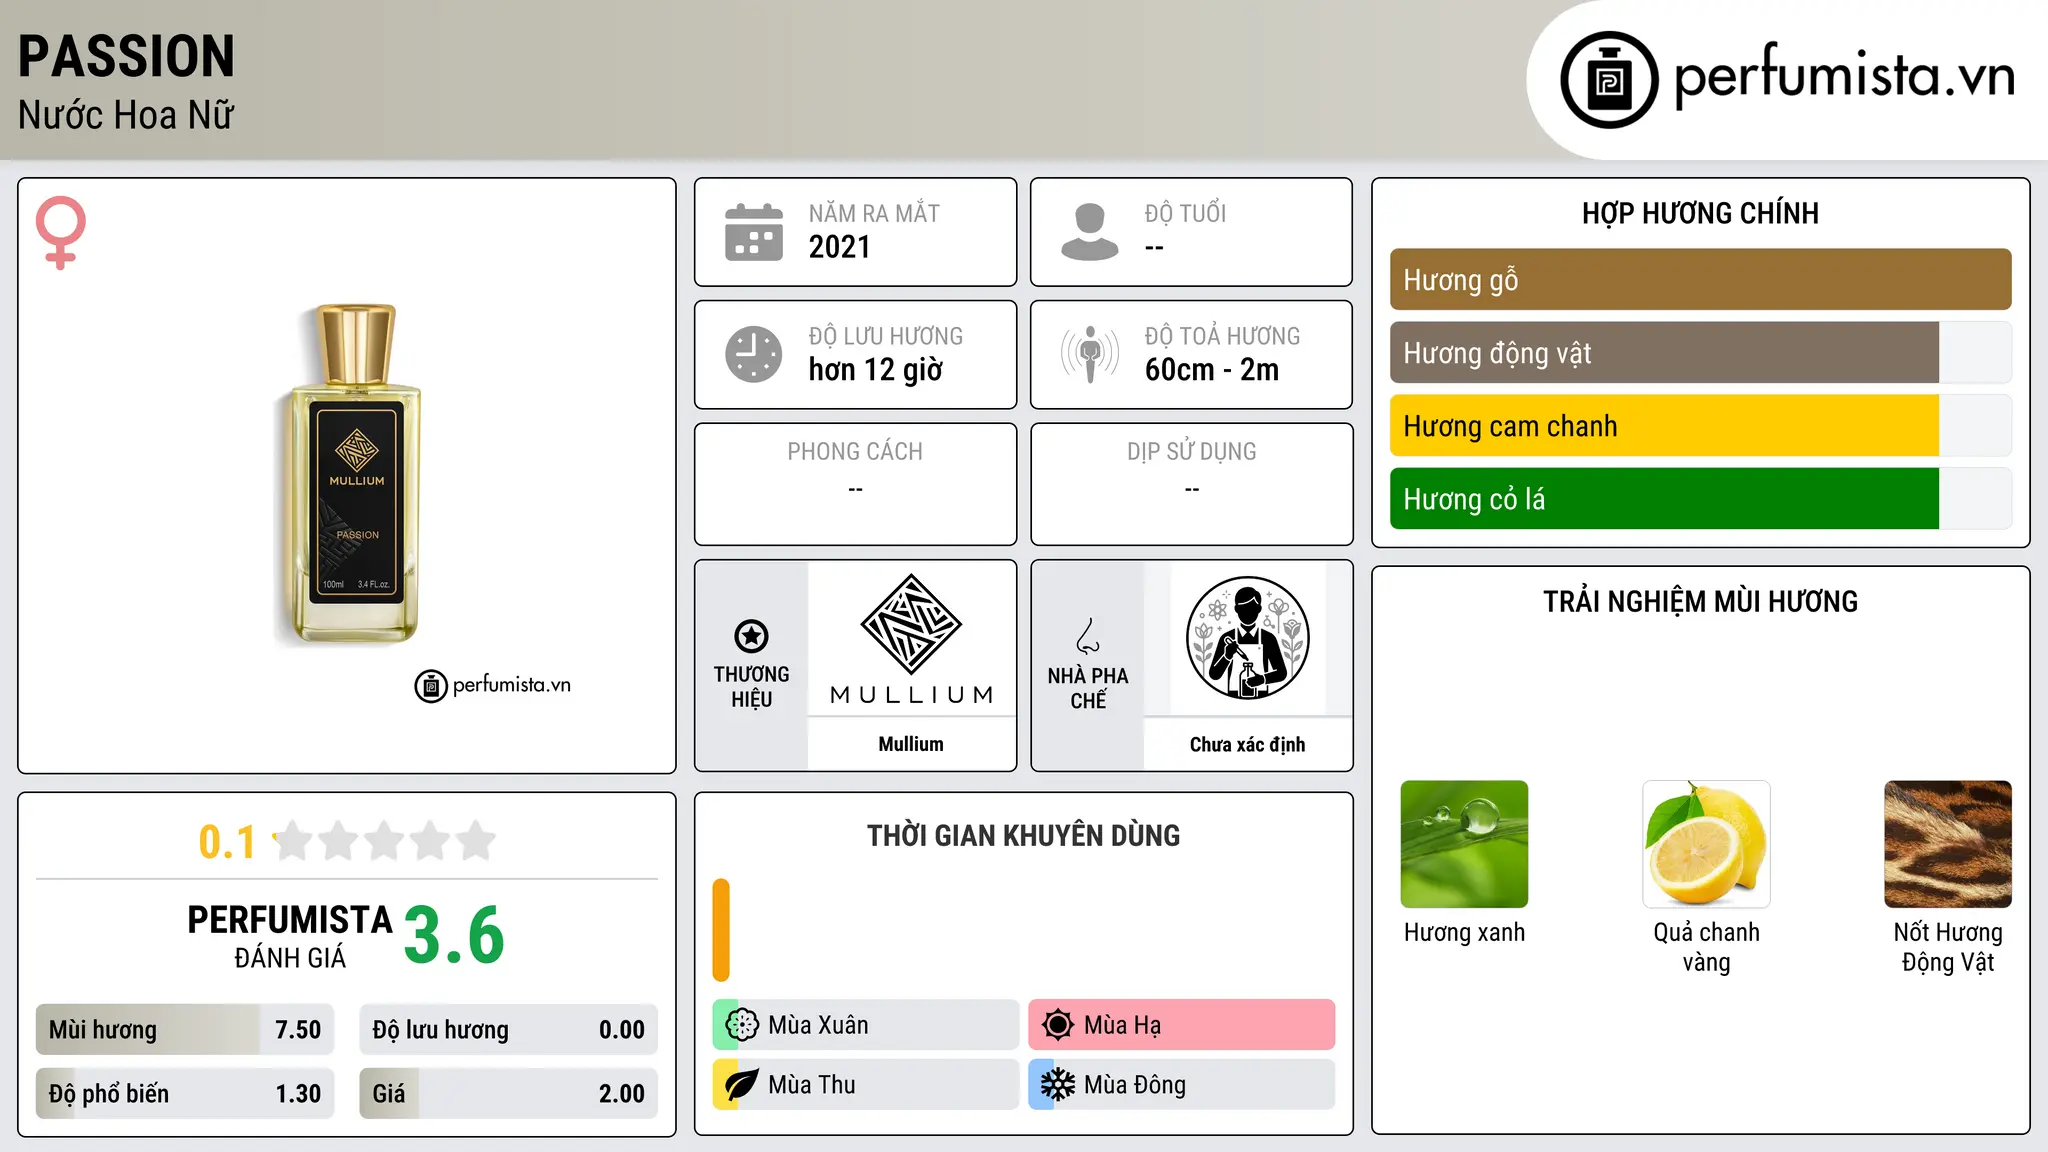The image size is (2048, 1152).
Task: Click the nose icon above Nhà pha chế
Action: click(x=1088, y=636)
